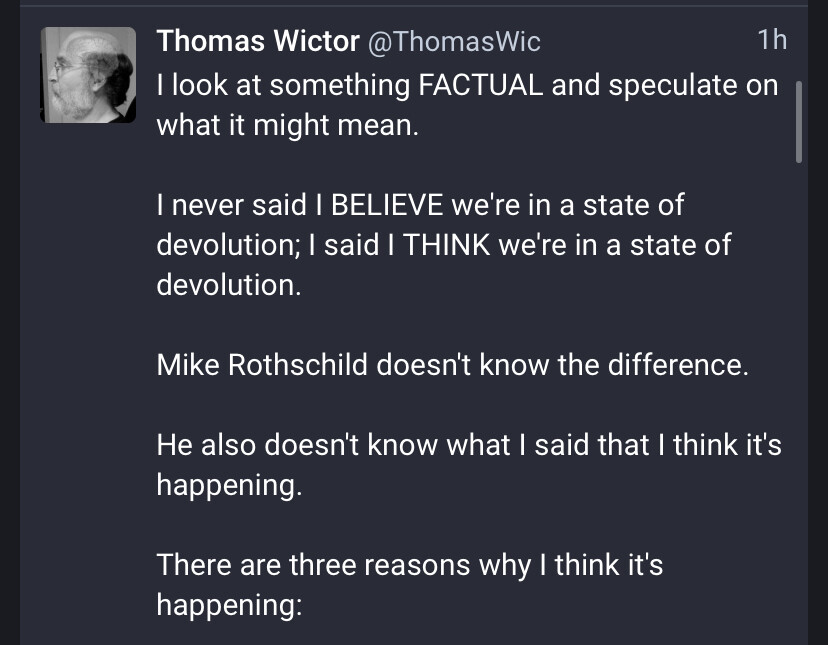Click the vertical scrollbar thumb
Viewport: 828px width, 645px height.
click(x=798, y=121)
